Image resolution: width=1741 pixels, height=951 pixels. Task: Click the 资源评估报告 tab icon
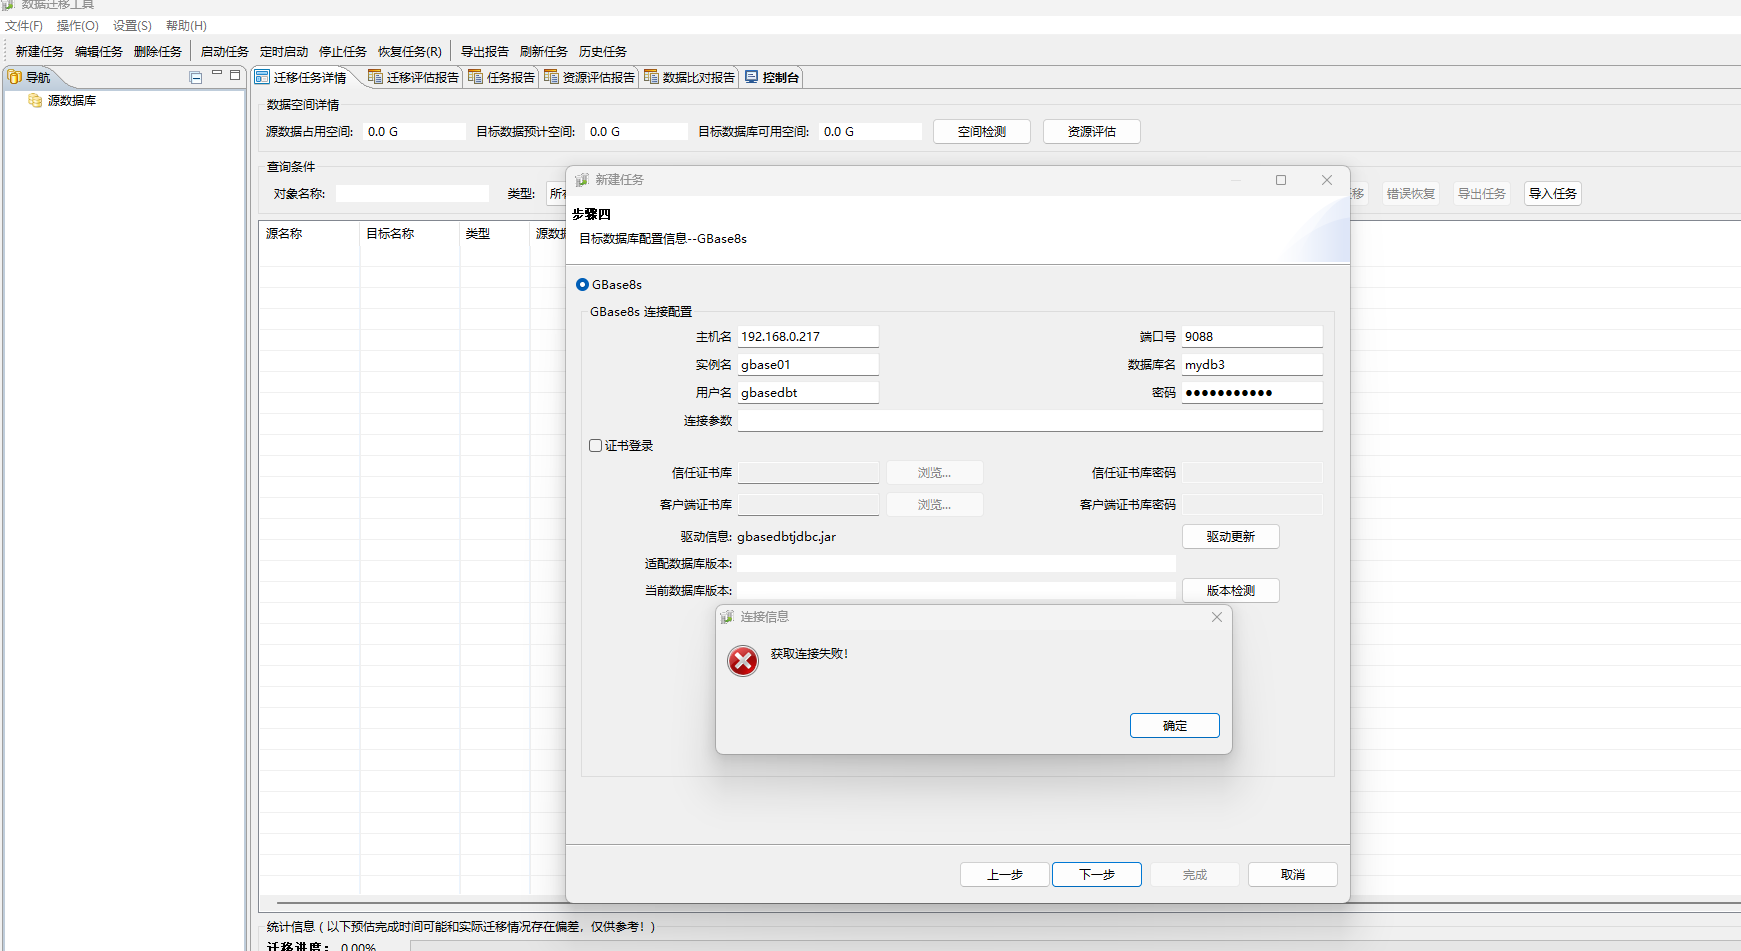tap(551, 77)
